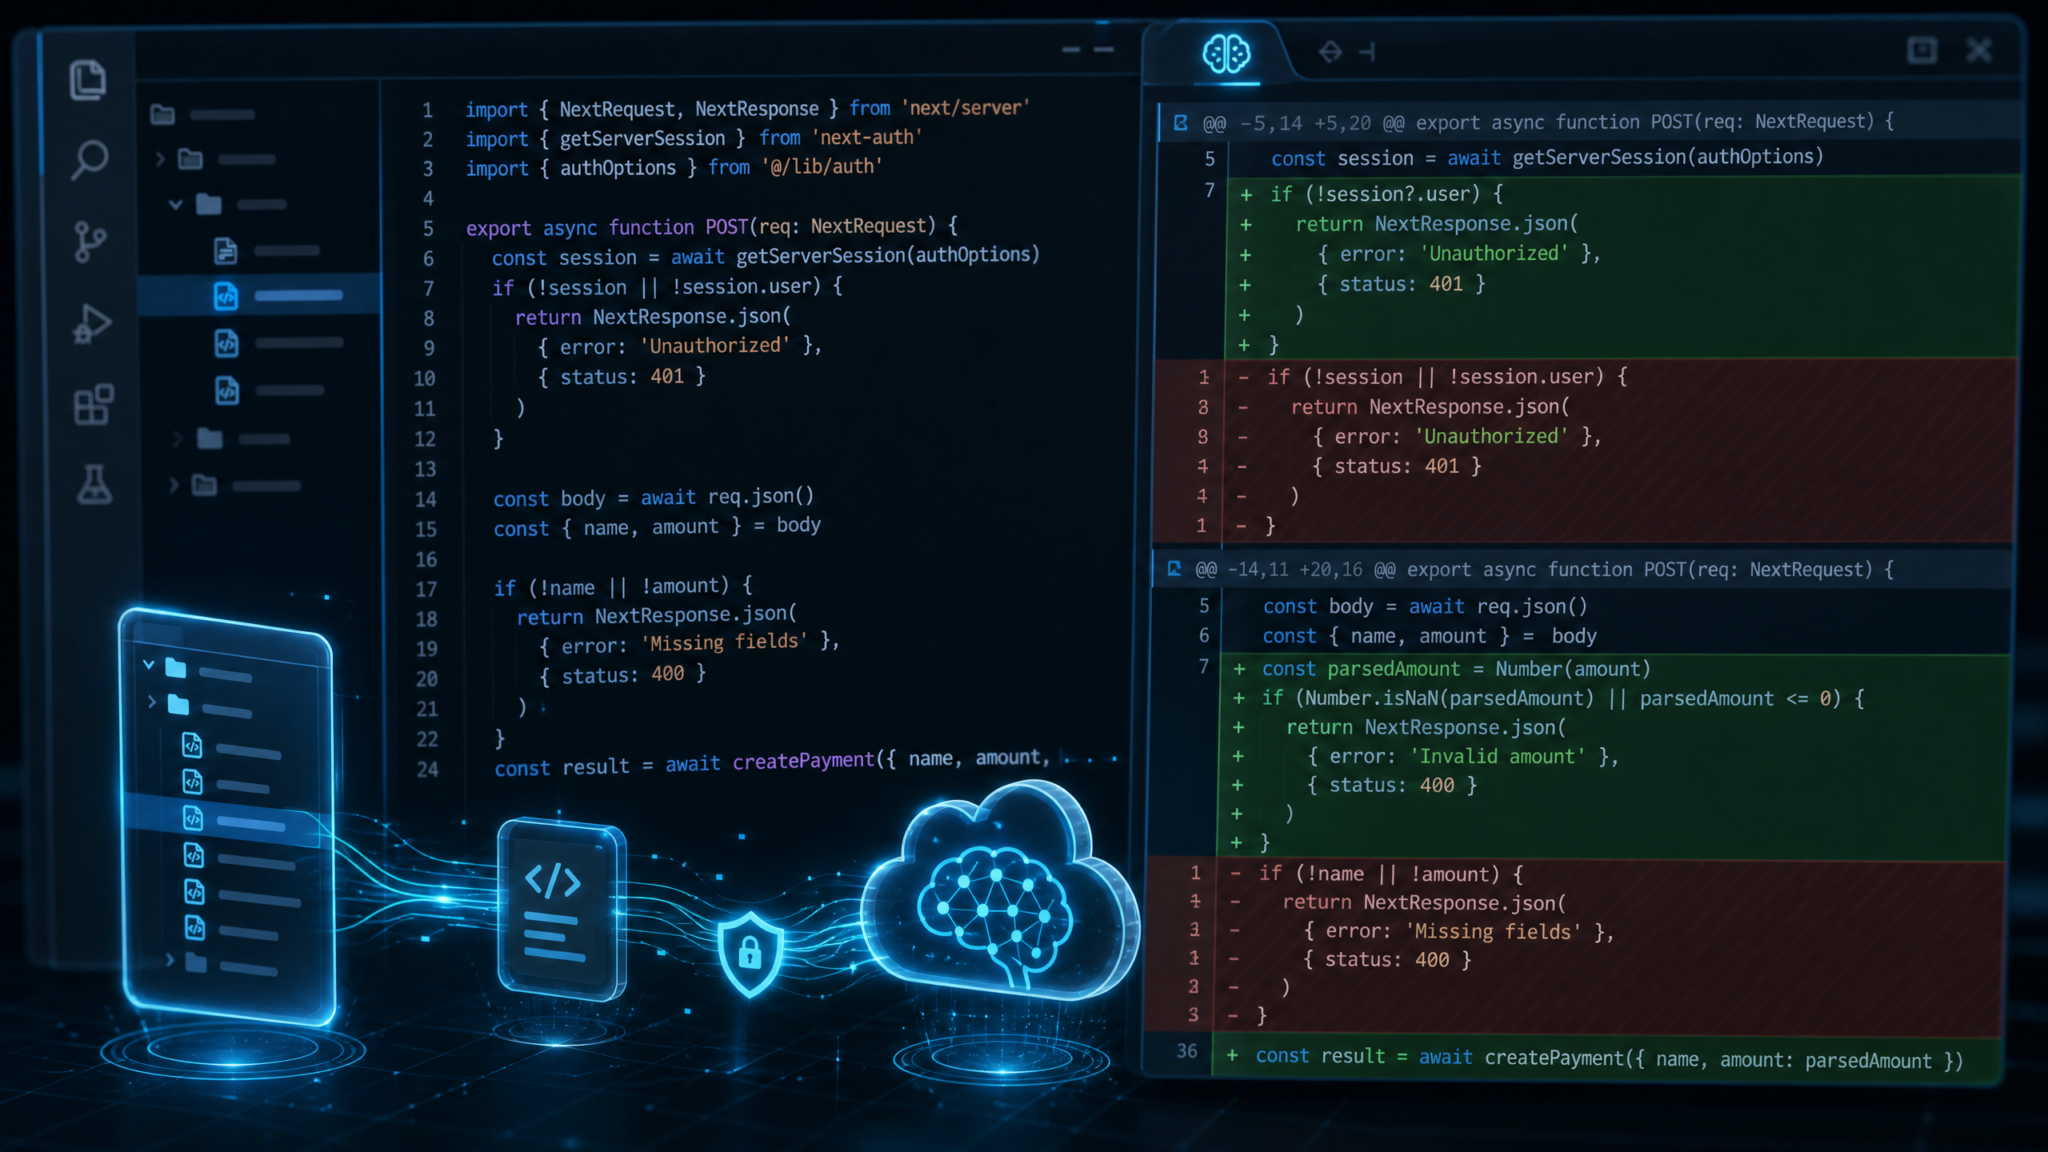The width and height of the screenshot is (2048, 1152).
Task: Open the Testing flask icon
Action: pos(95,484)
